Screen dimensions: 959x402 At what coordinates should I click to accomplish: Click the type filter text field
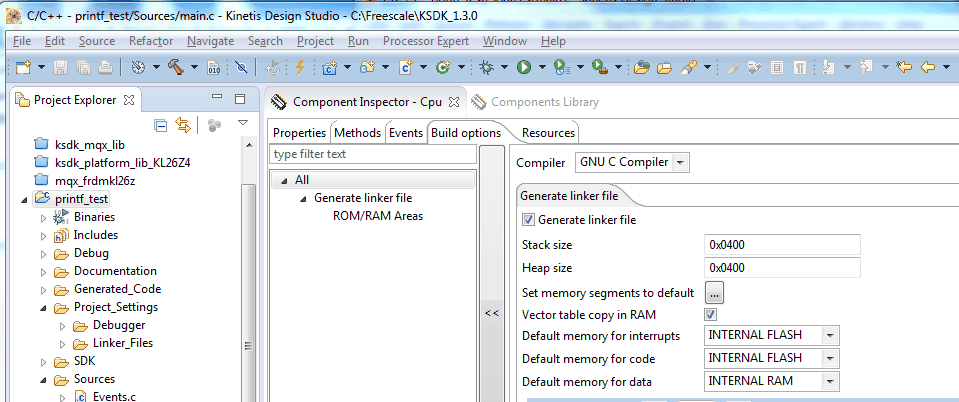pos(372,154)
